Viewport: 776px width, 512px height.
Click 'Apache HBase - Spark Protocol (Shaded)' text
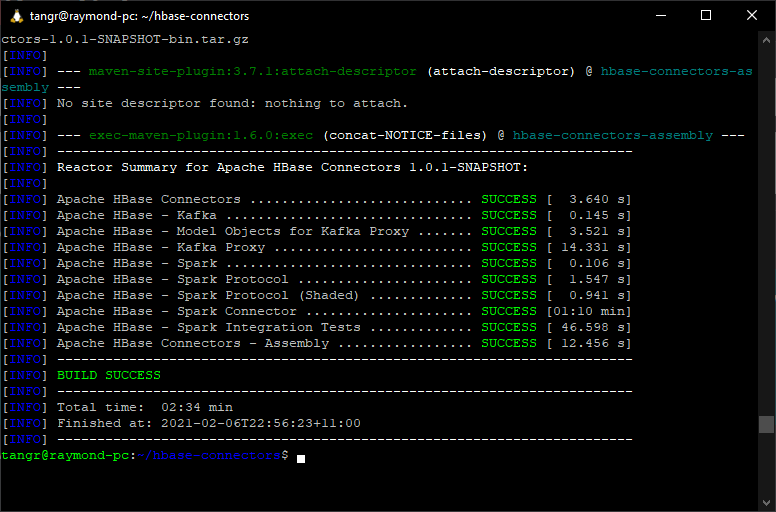(x=207, y=295)
